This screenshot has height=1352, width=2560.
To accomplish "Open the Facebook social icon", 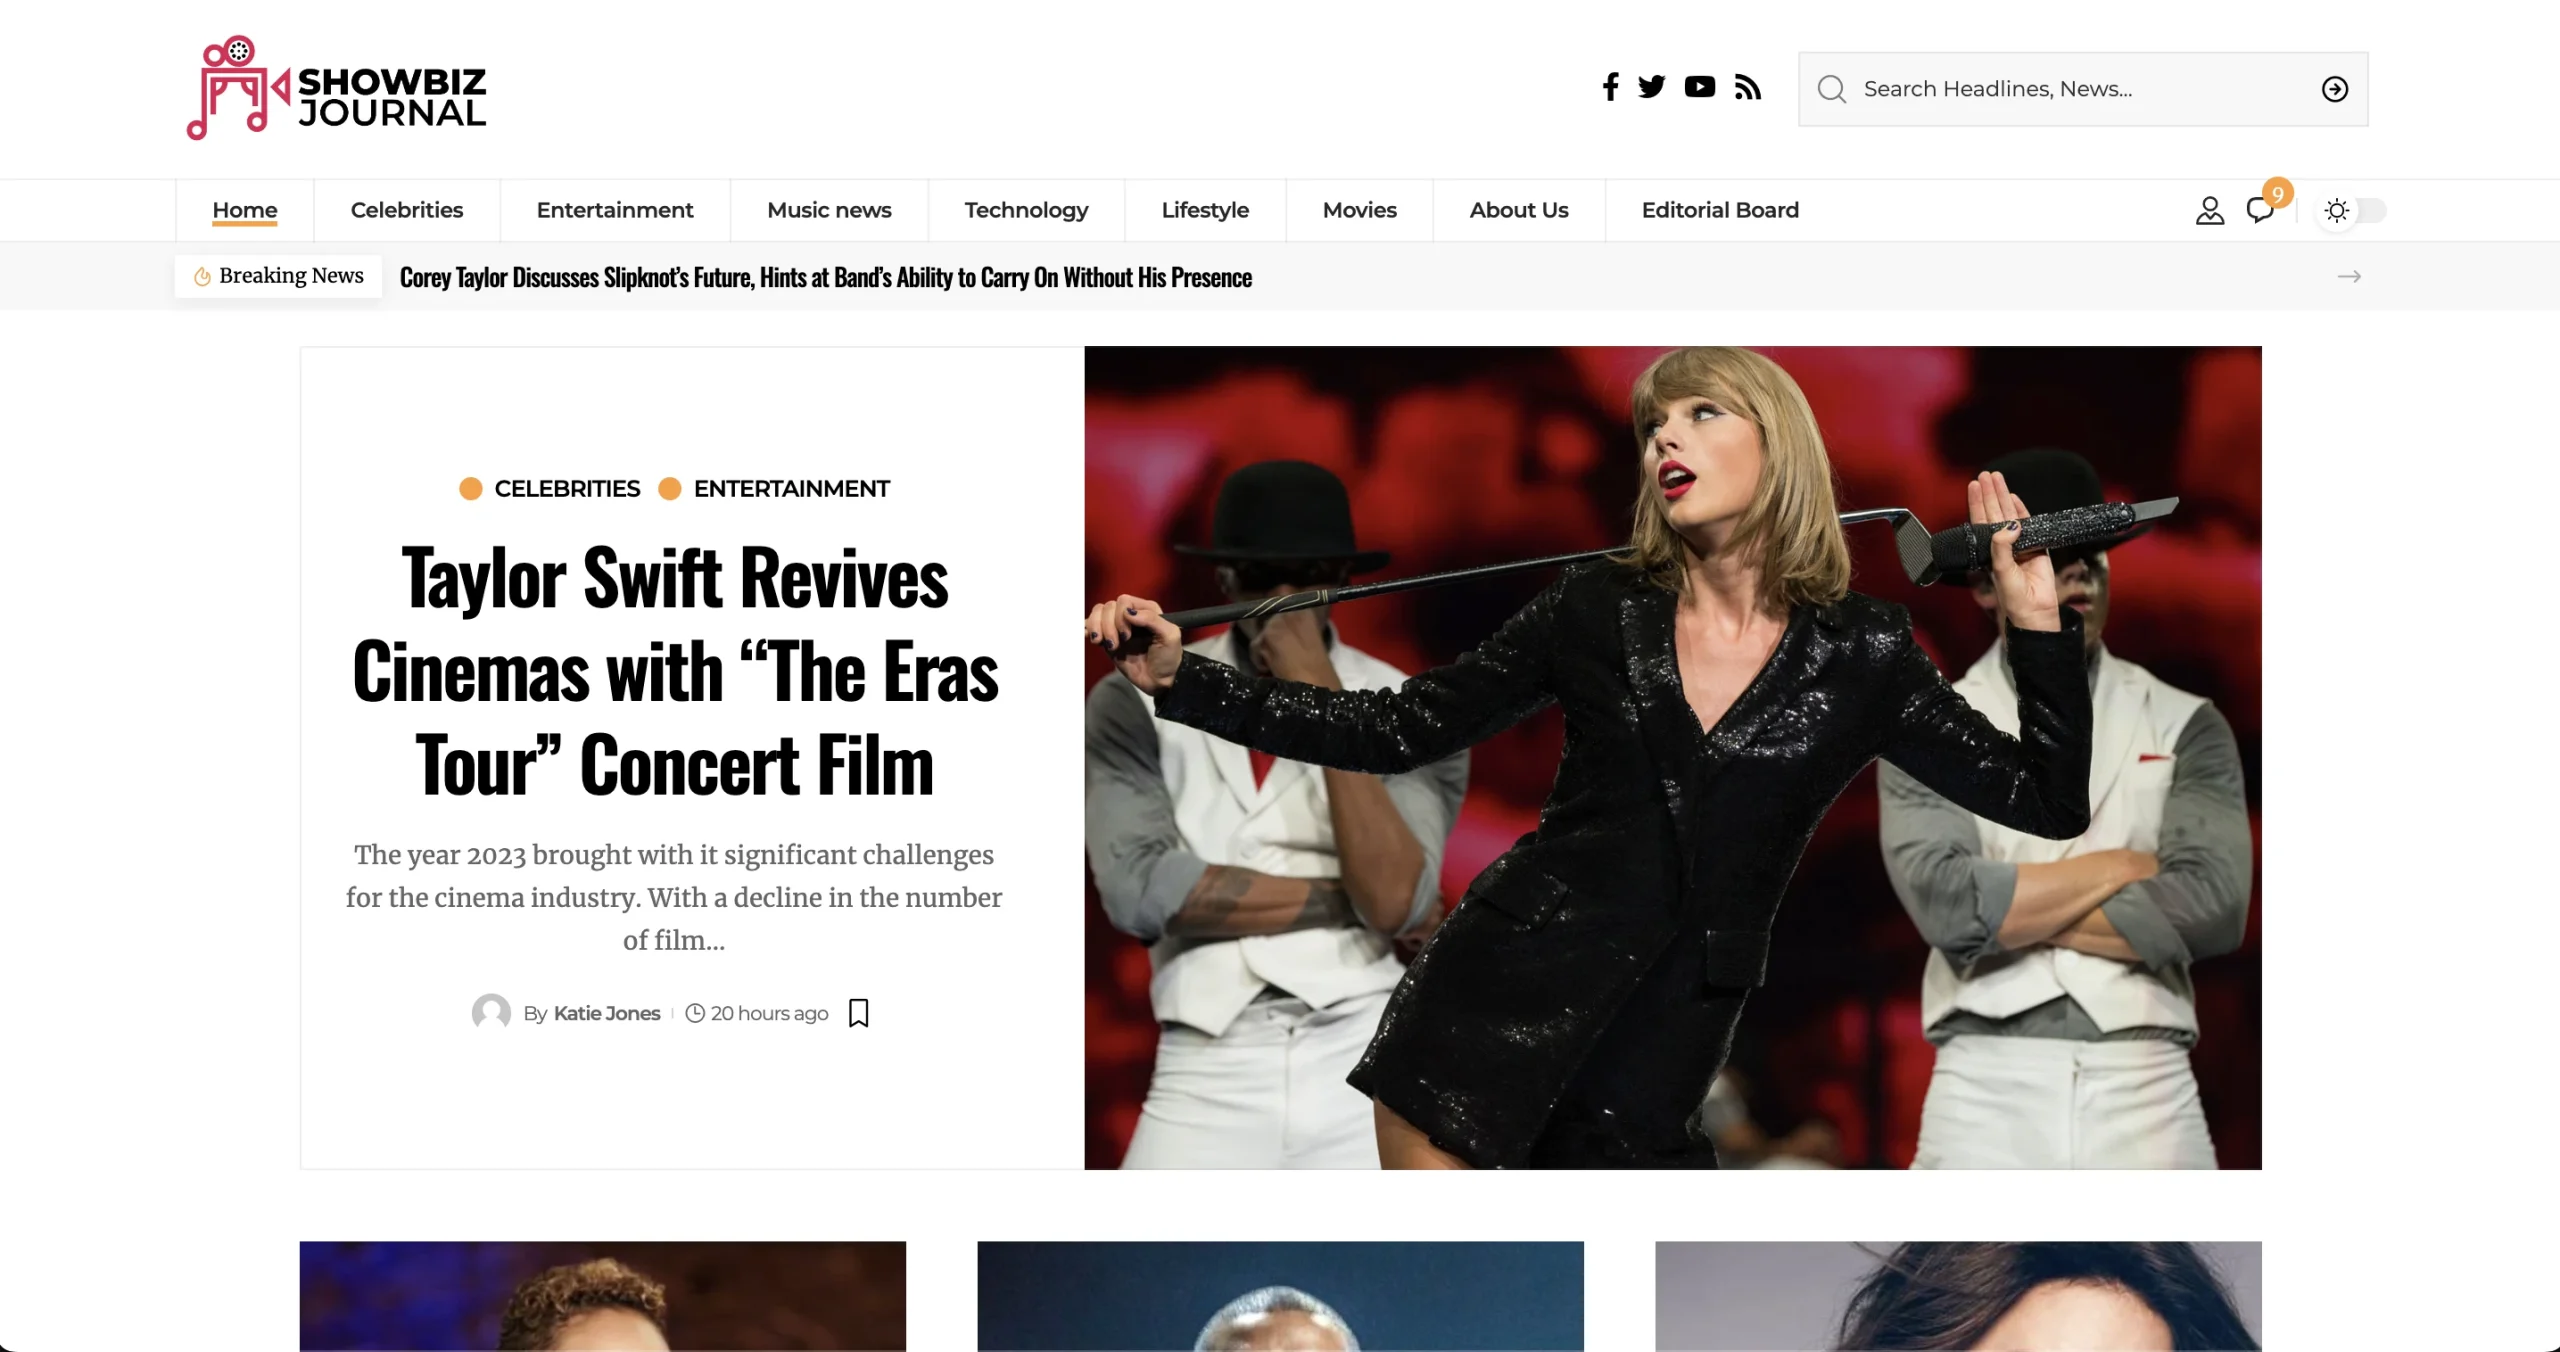I will [x=1610, y=88].
